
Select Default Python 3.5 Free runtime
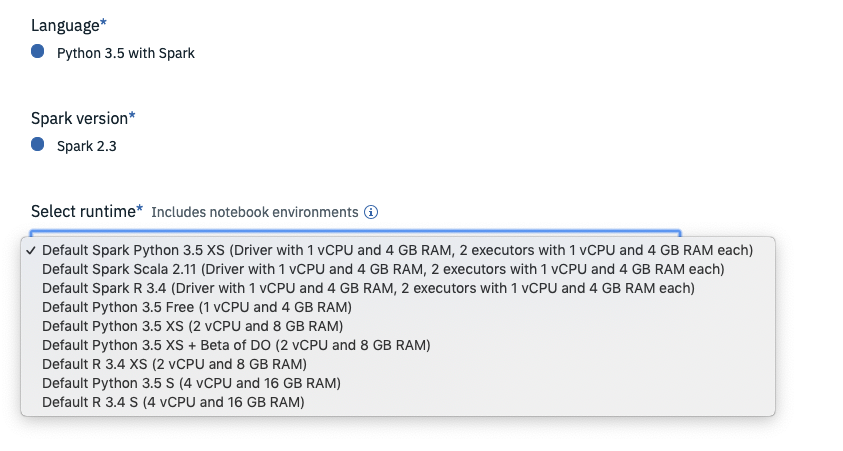(398, 307)
